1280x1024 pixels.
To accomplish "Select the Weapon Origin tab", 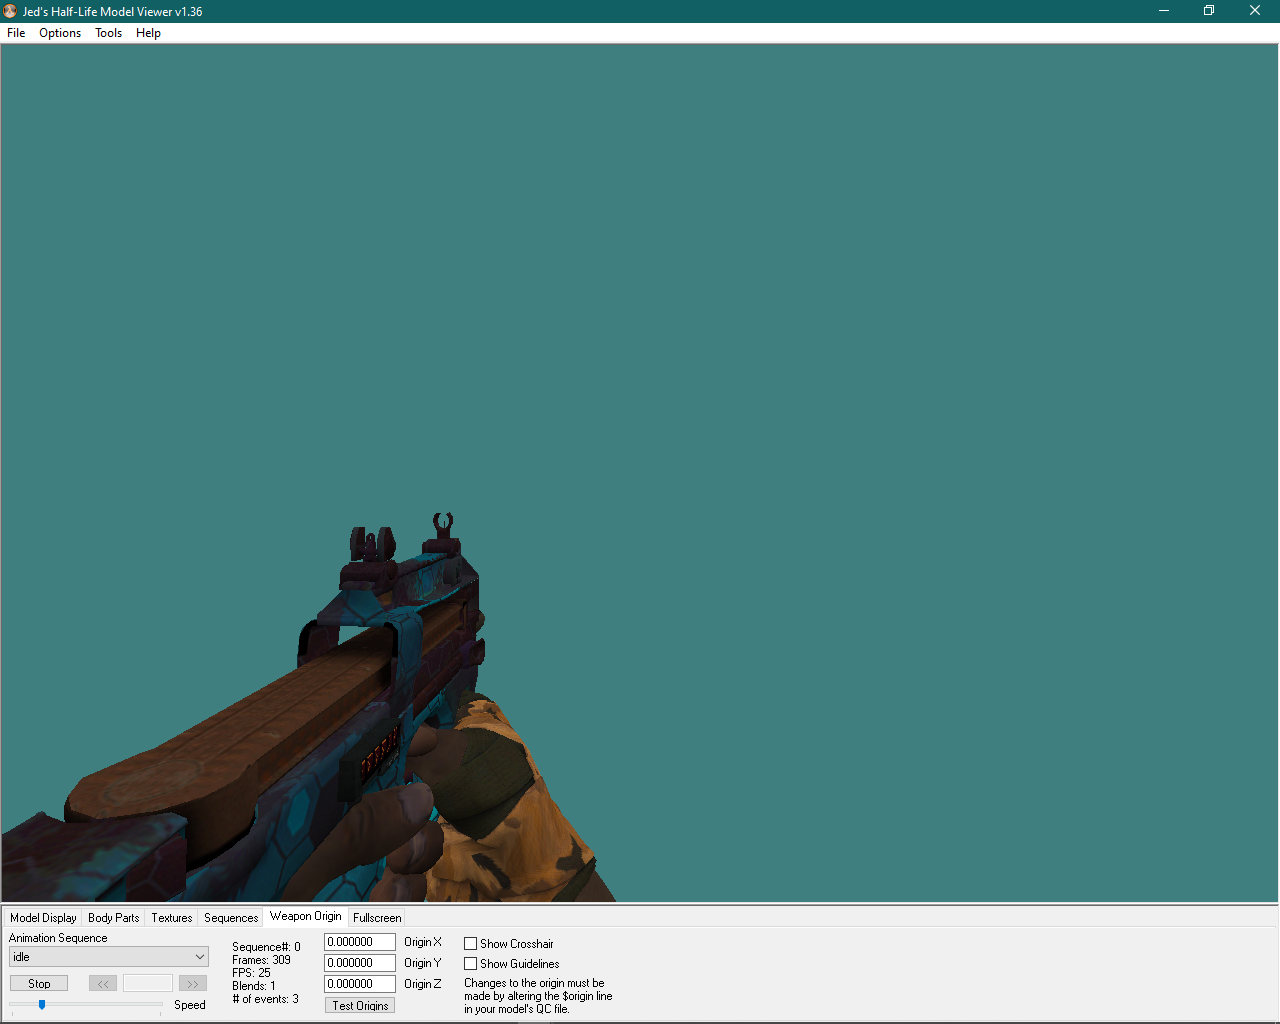I will click(306, 916).
